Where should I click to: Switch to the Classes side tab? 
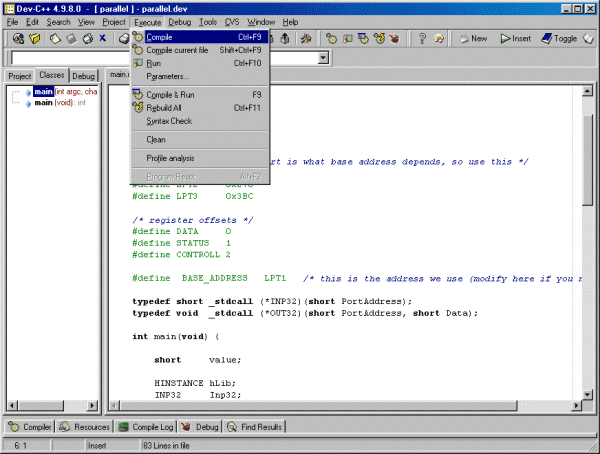tap(52, 75)
